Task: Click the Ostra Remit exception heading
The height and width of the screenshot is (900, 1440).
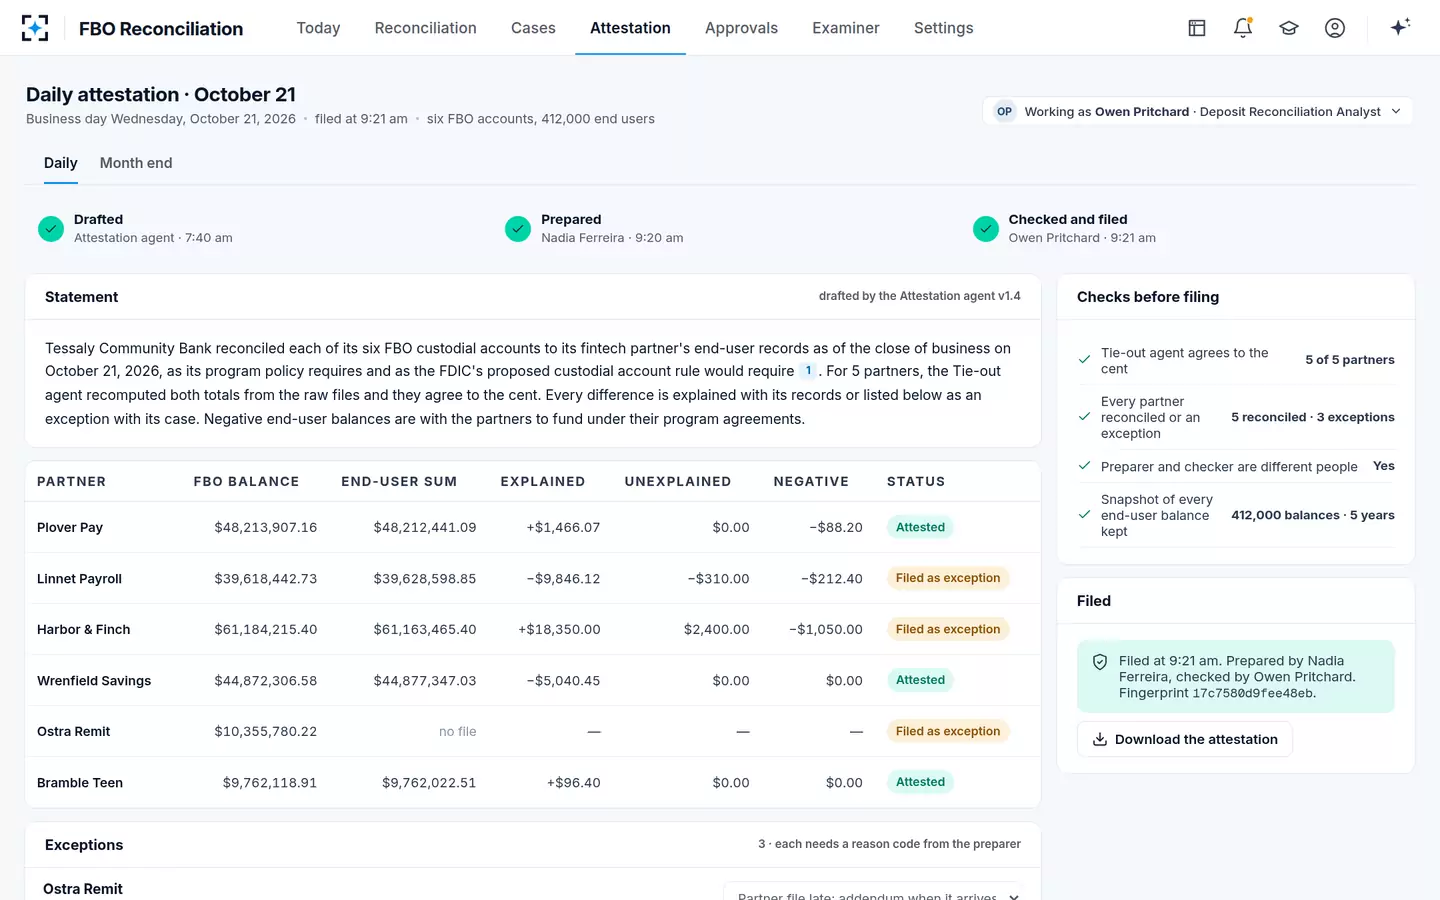Action: (83, 889)
